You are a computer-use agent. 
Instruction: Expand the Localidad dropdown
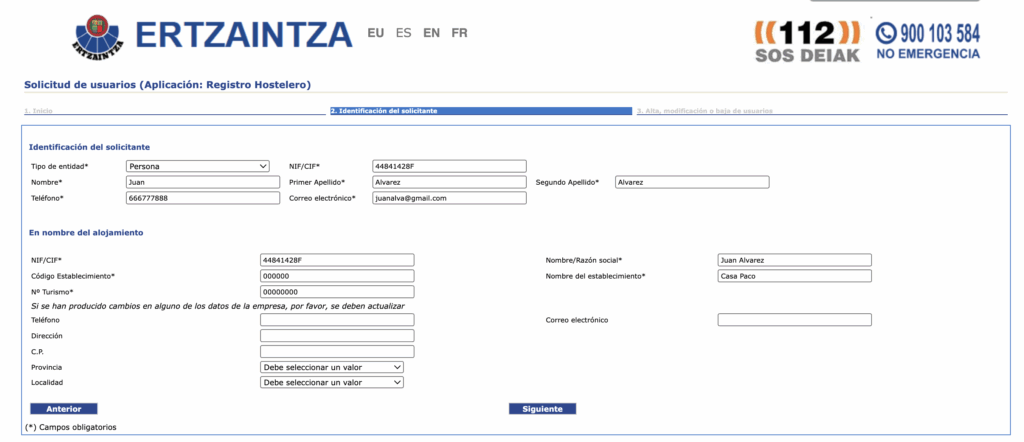[x=332, y=382]
